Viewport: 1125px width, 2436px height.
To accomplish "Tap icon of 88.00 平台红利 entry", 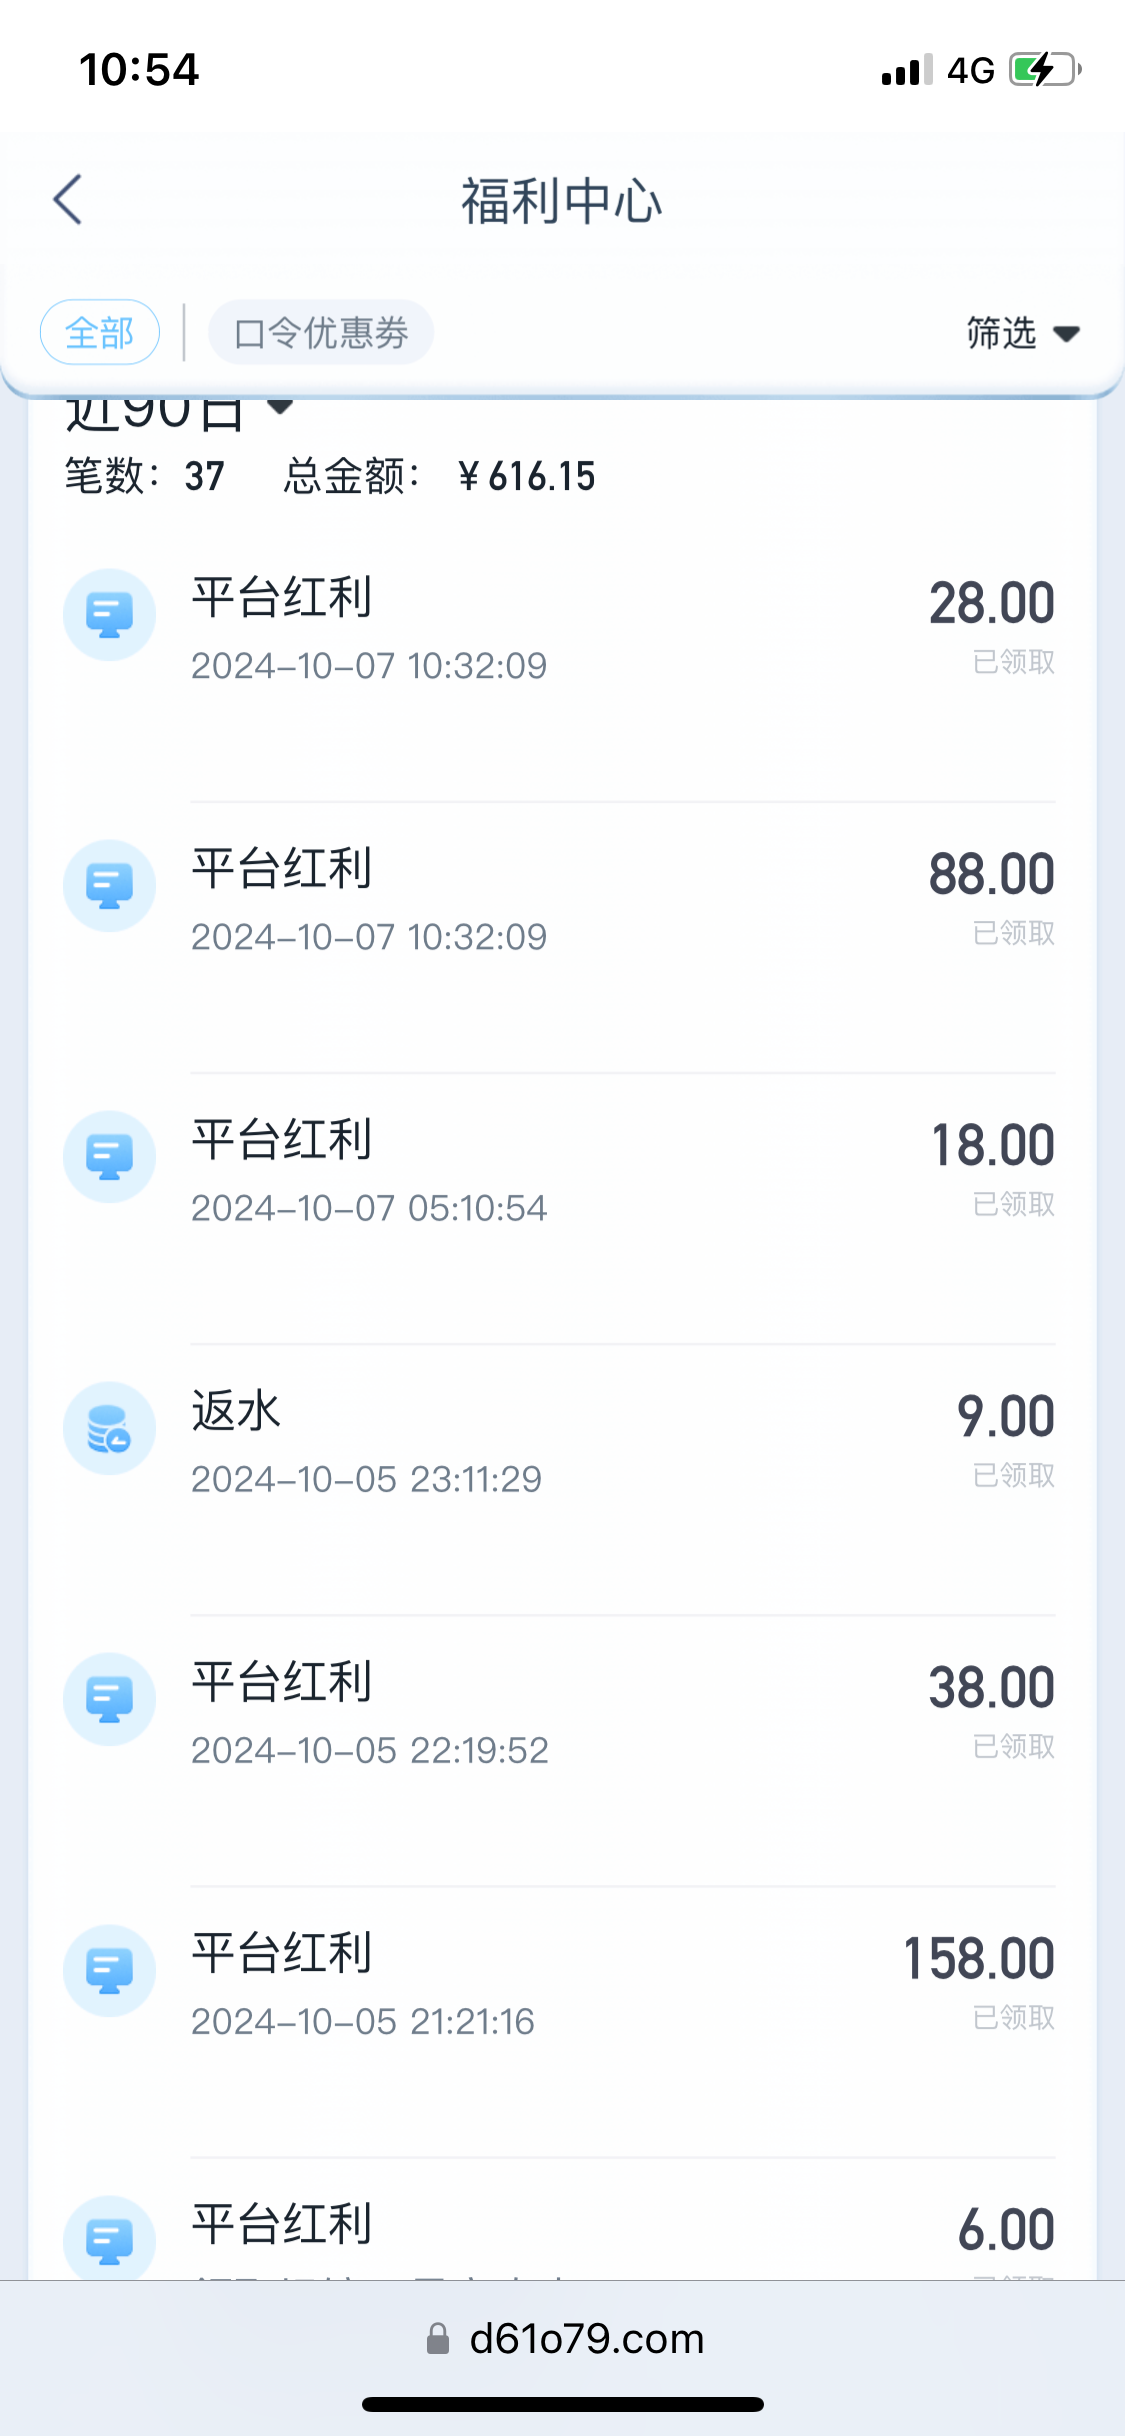I will pyautogui.click(x=109, y=886).
